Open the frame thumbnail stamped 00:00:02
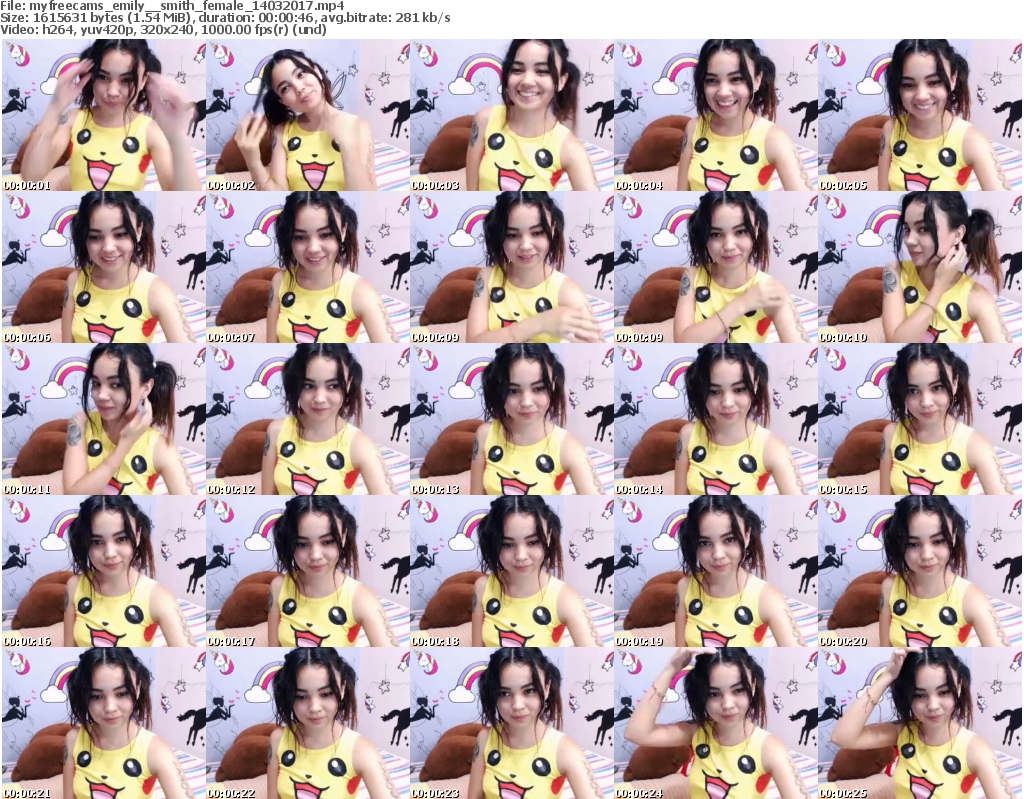Viewport: 1024px width, 799px height. (308, 114)
